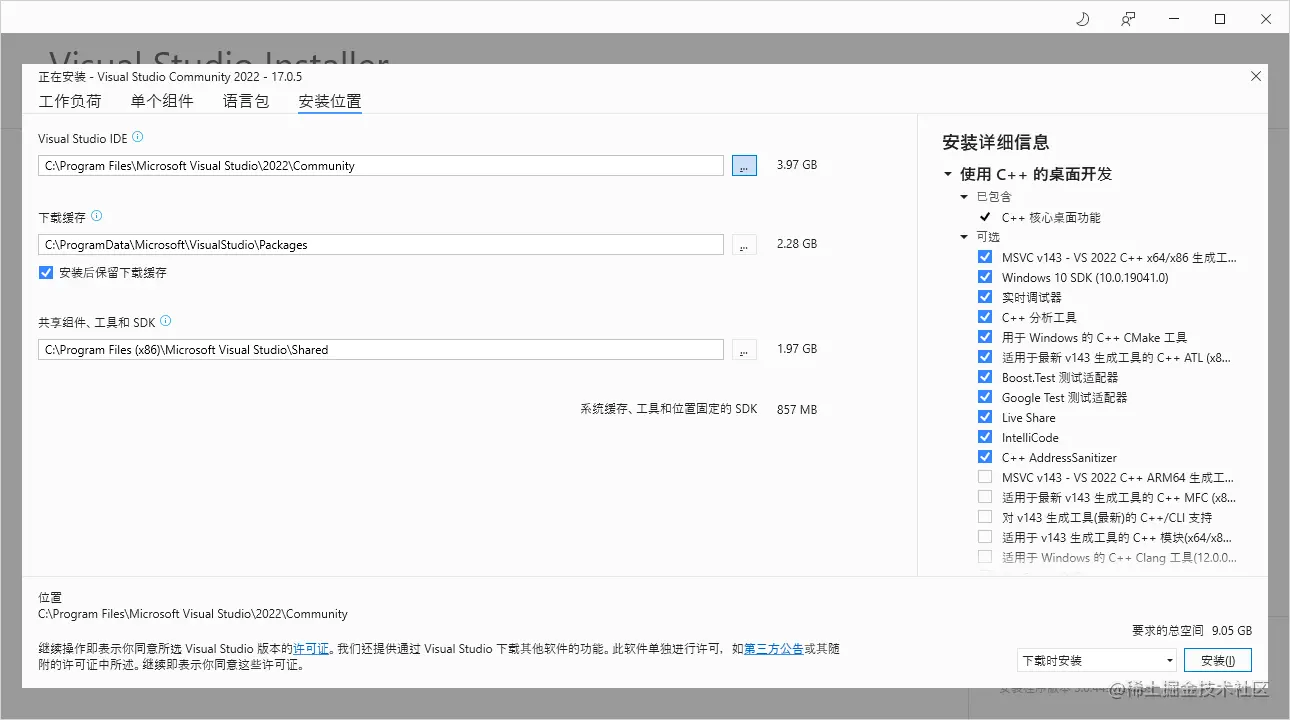Uncheck Google Test 测试适配器
This screenshot has height=720, width=1290.
pyautogui.click(x=985, y=397)
